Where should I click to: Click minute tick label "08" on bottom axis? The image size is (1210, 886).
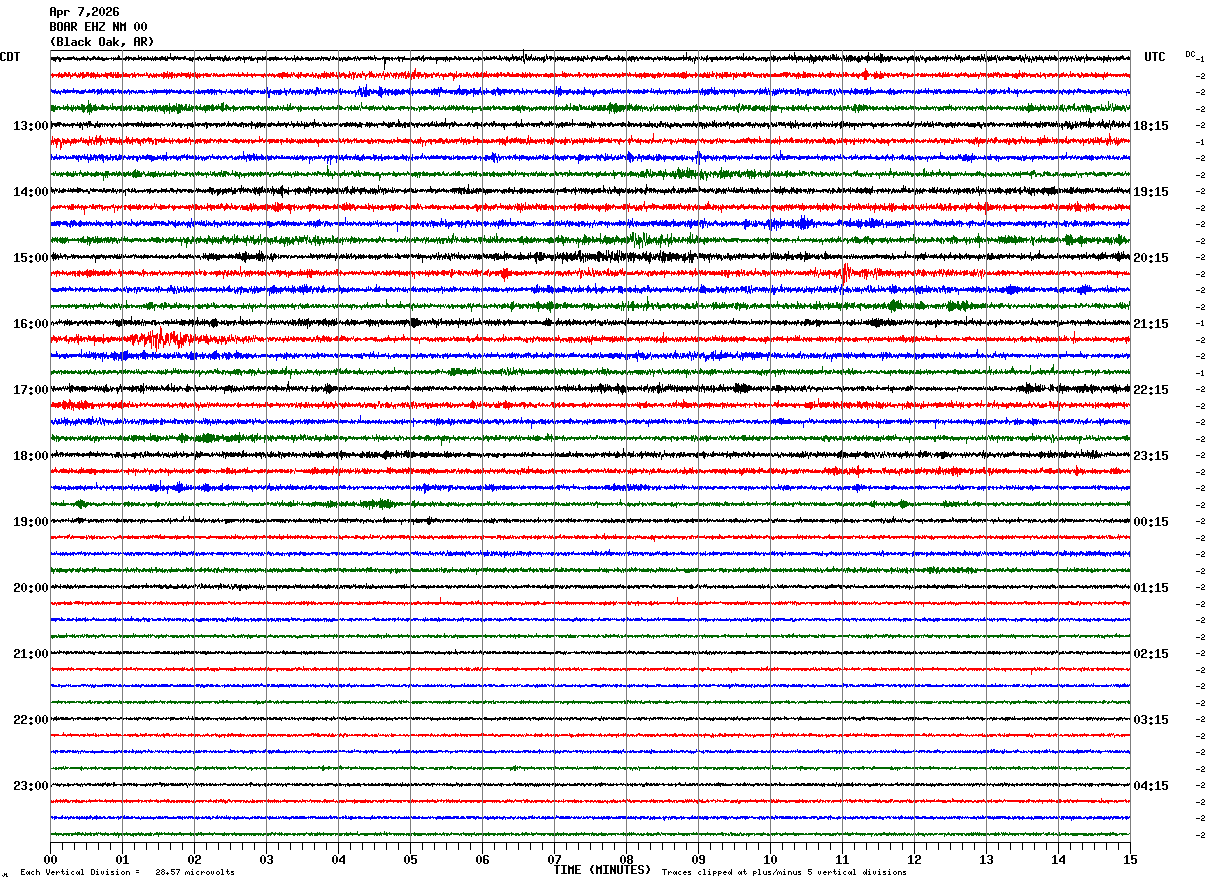pos(626,859)
